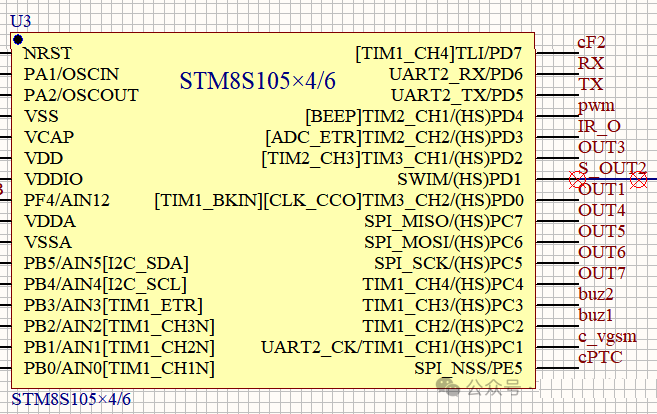Click the left red cross marker near S_OUT2

(576, 180)
